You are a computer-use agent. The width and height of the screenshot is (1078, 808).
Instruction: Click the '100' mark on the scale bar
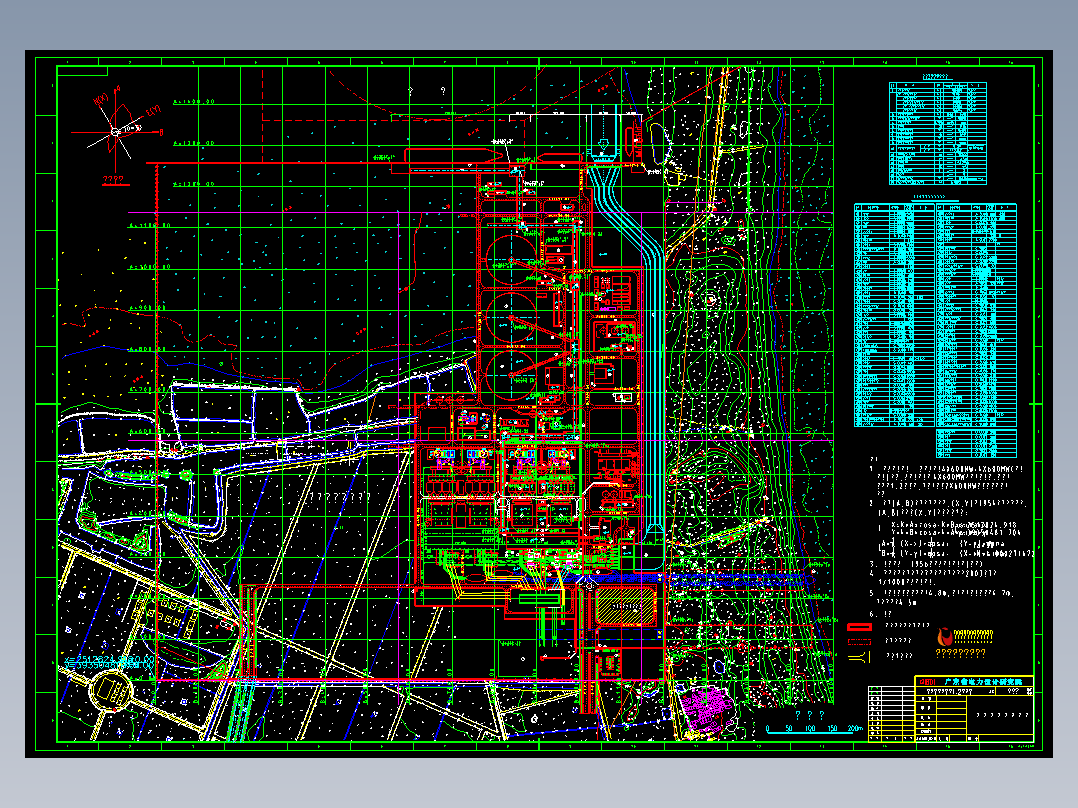coord(810,728)
